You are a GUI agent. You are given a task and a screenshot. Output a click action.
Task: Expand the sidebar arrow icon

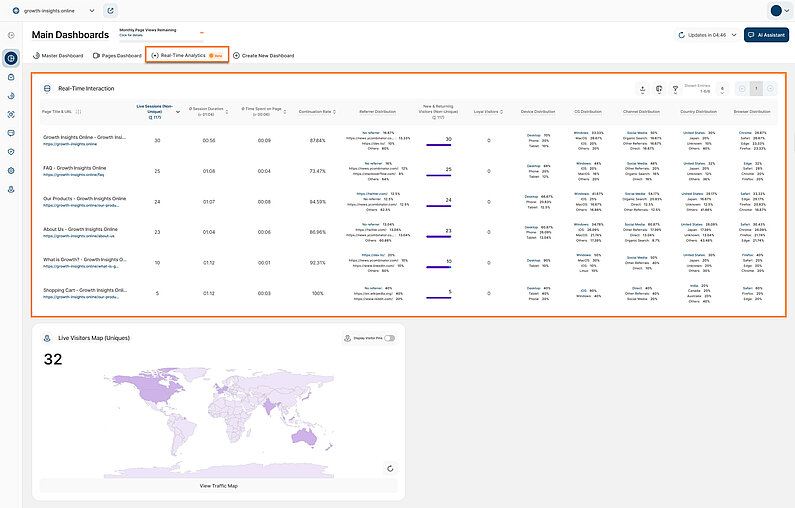11,35
